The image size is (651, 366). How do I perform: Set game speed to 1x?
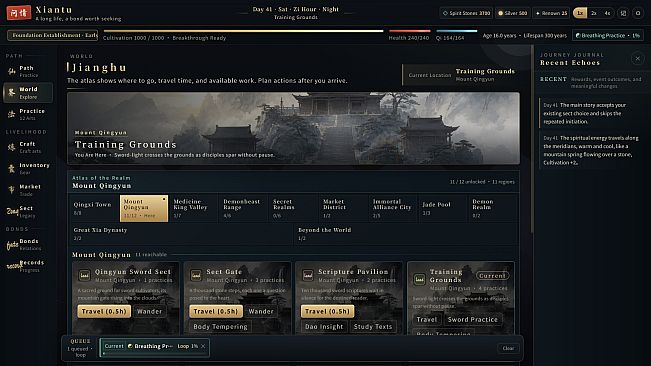pyautogui.click(x=580, y=13)
